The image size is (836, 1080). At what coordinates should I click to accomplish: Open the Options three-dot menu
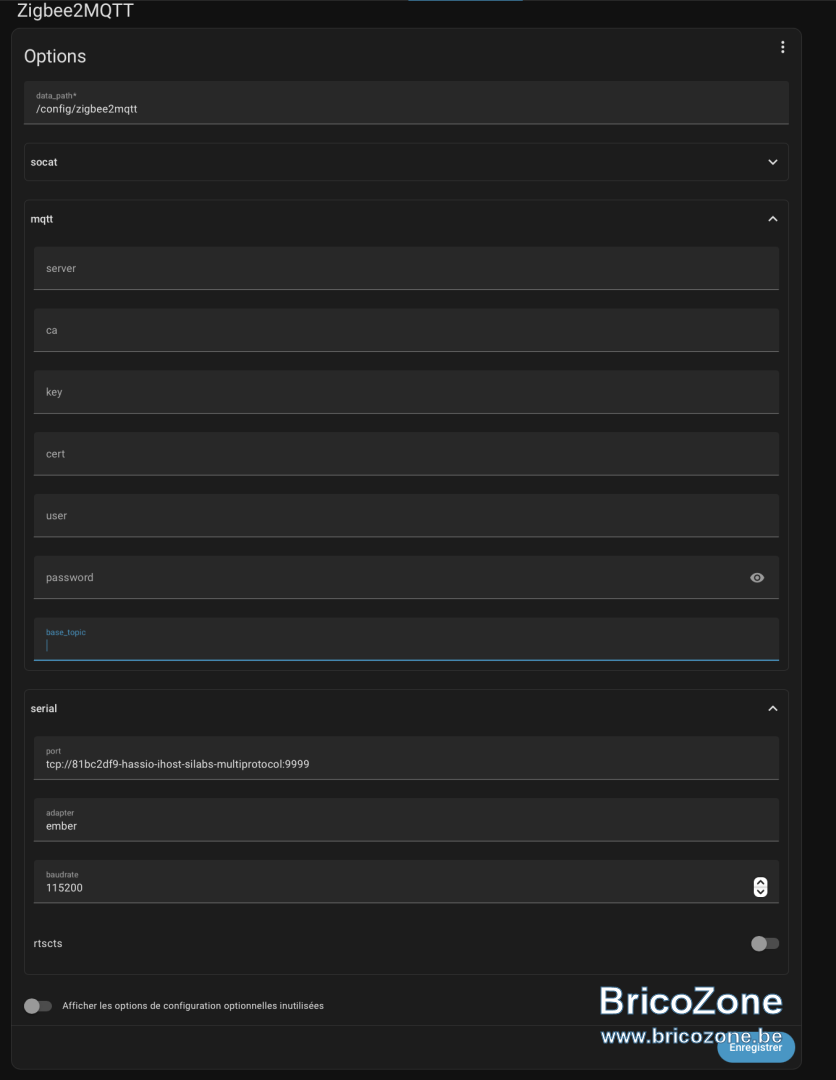(782, 47)
